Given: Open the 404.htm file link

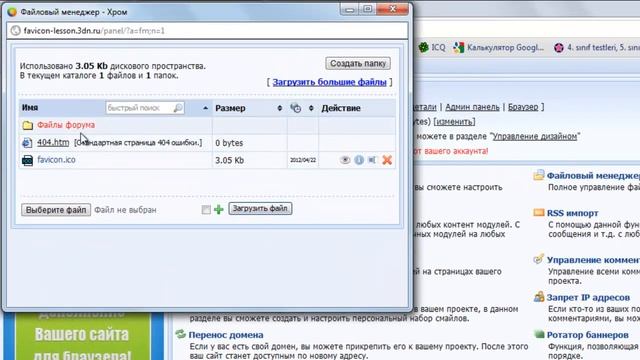Looking at the screenshot, I should click(53, 142).
